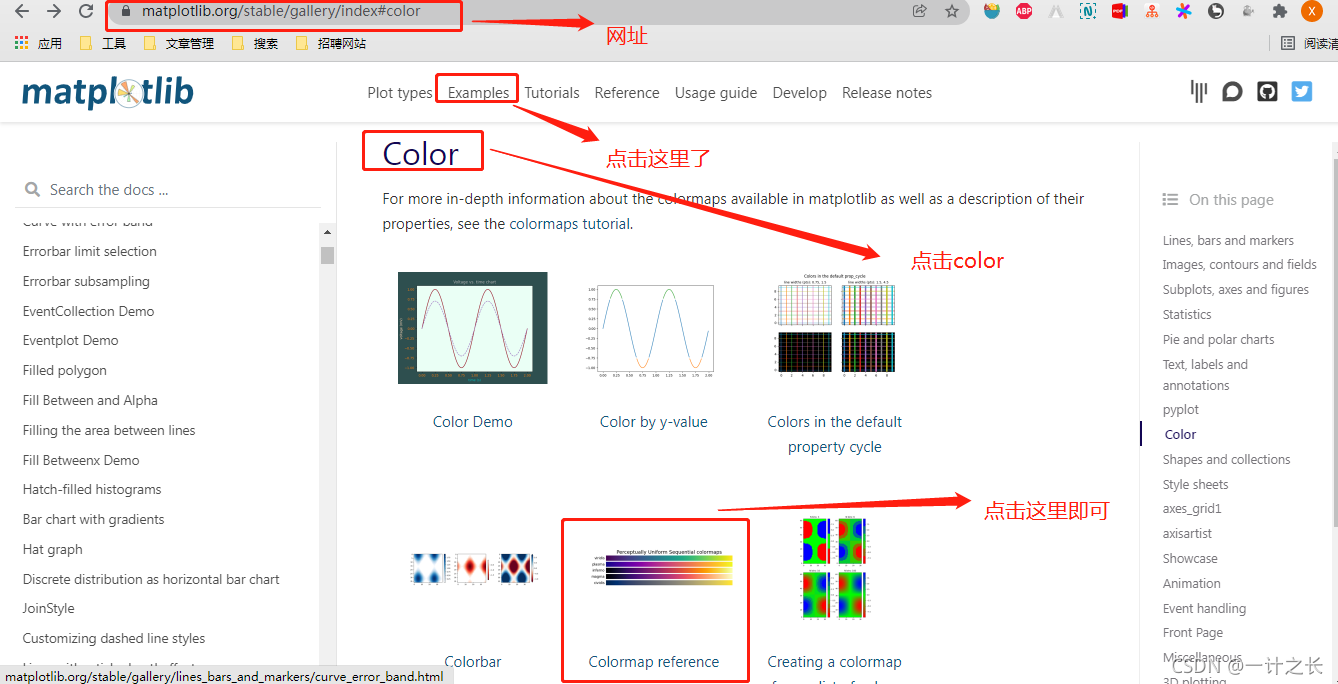Viewport: 1338px width, 684px height.
Task: Open the 工具 bookmarks folder
Action: [x=103, y=43]
